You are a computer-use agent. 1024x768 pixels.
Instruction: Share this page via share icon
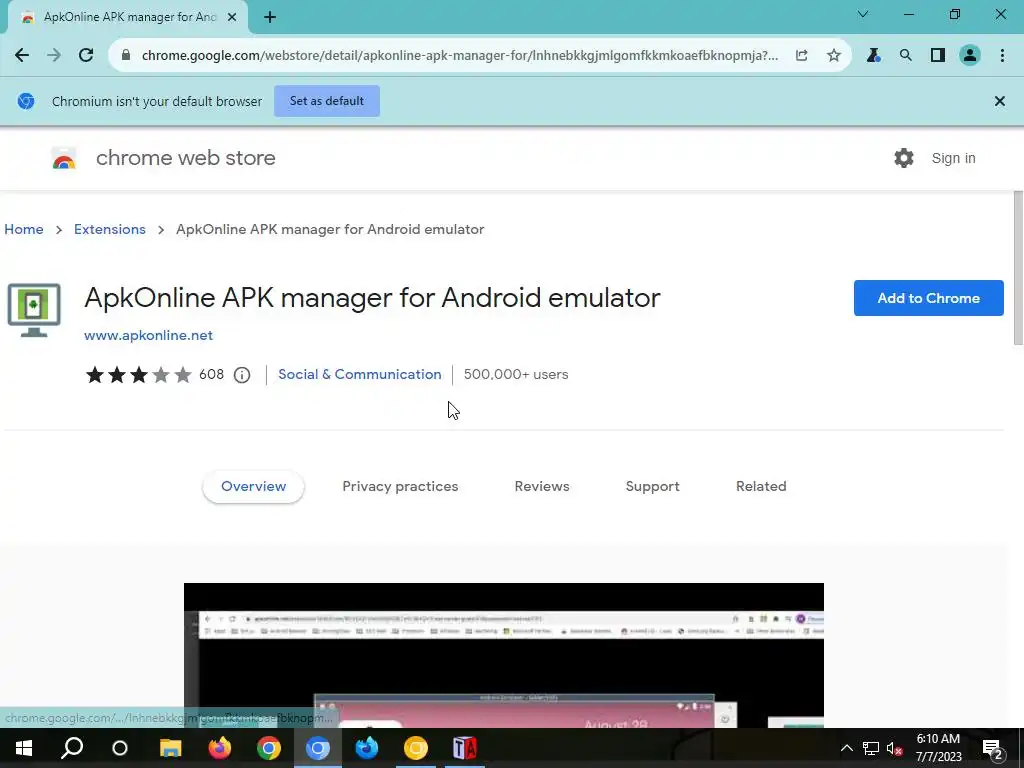click(x=801, y=56)
